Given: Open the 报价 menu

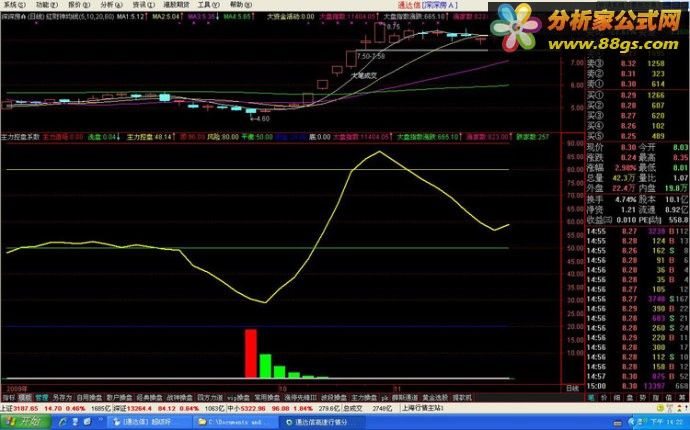Looking at the screenshot, I should click(x=79, y=5).
